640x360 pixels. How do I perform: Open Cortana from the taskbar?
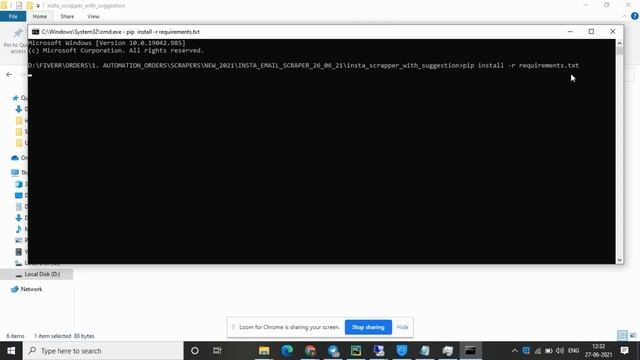(195, 351)
